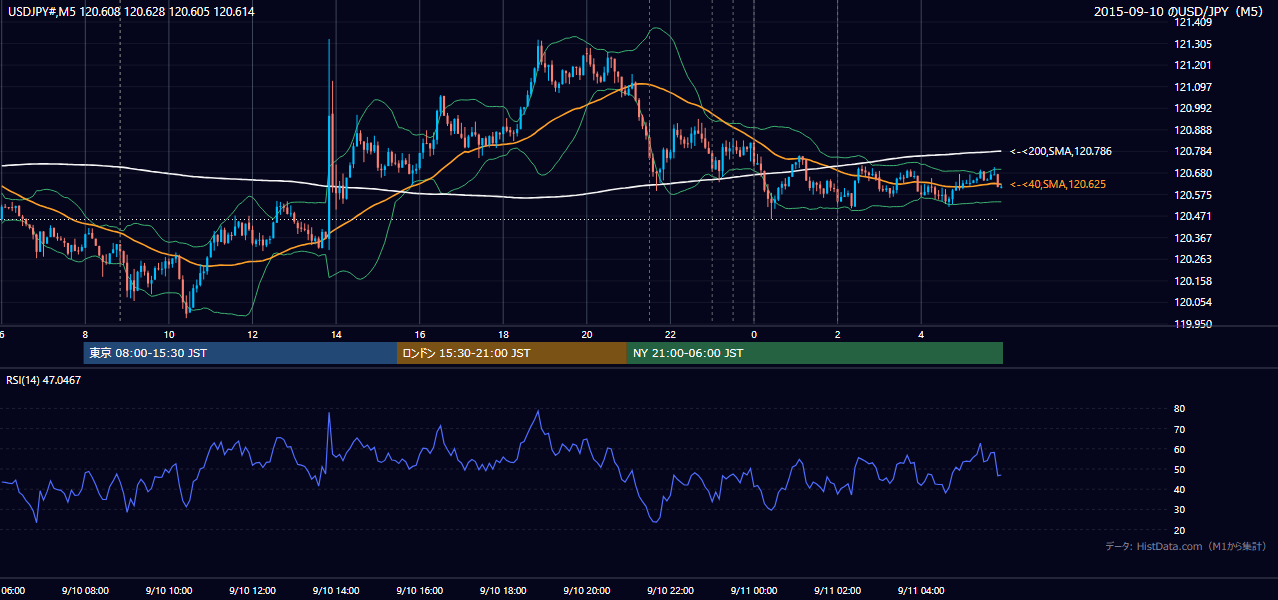The width and height of the screenshot is (1278, 600).
Task: Click price axis label 120.575
Action: [1195, 195]
